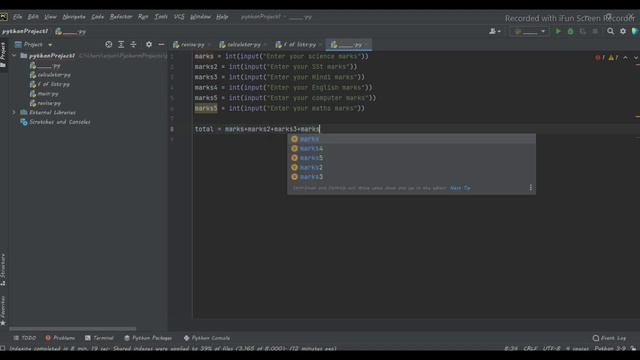Open the user account icon
This screenshot has height=360, width=640.
tap(494, 31)
